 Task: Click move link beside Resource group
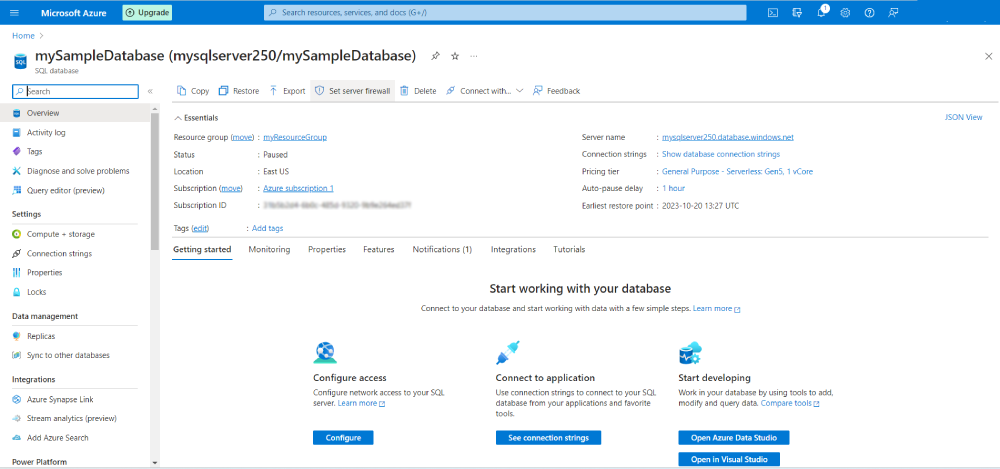[x=242, y=137]
